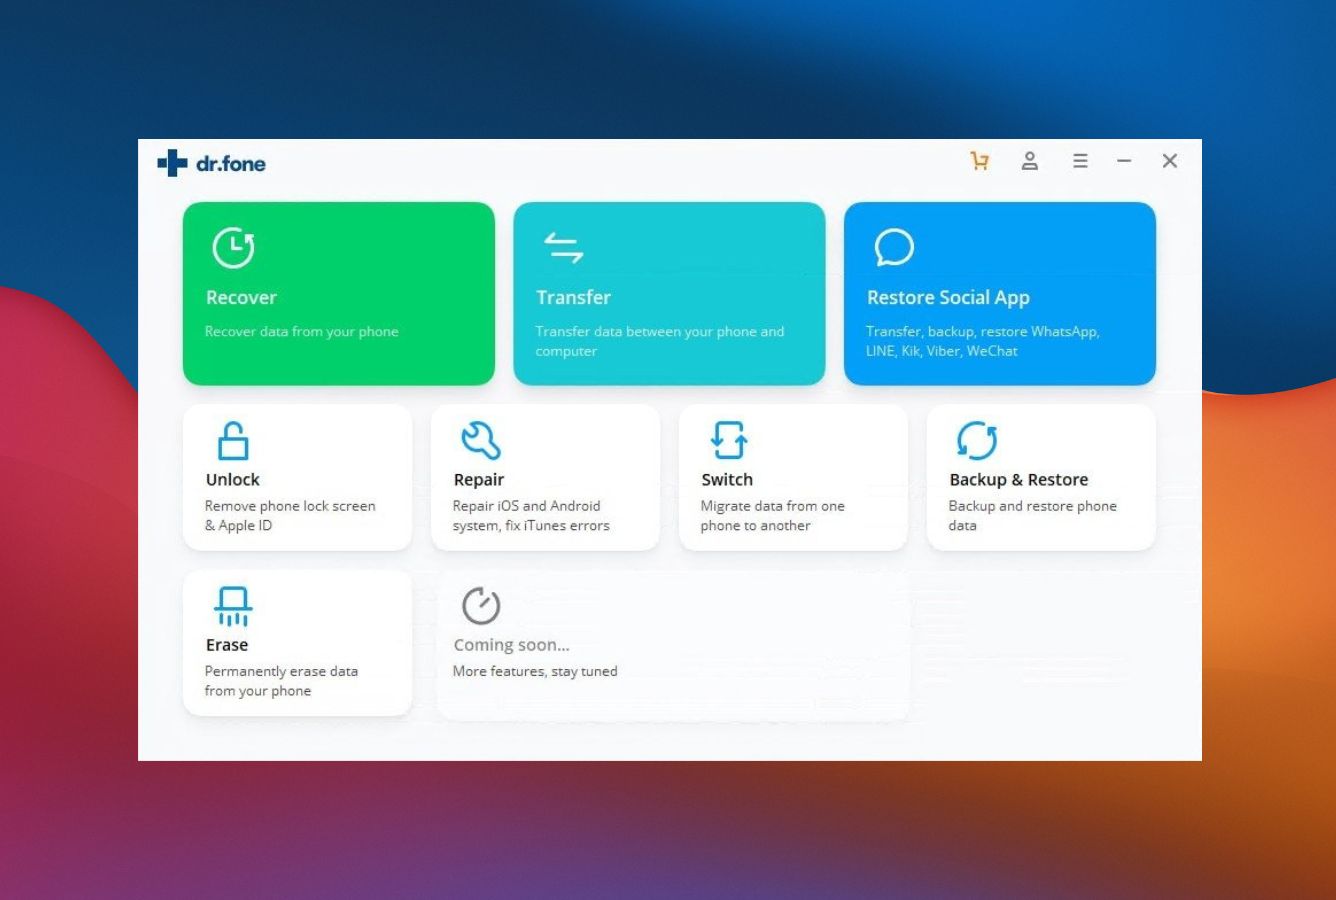Click 'Recover data from your phone' text
The image size is (1336, 900).
click(x=302, y=332)
